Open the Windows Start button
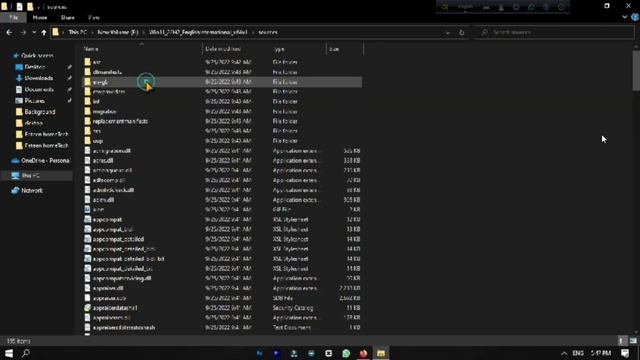 click(9, 353)
